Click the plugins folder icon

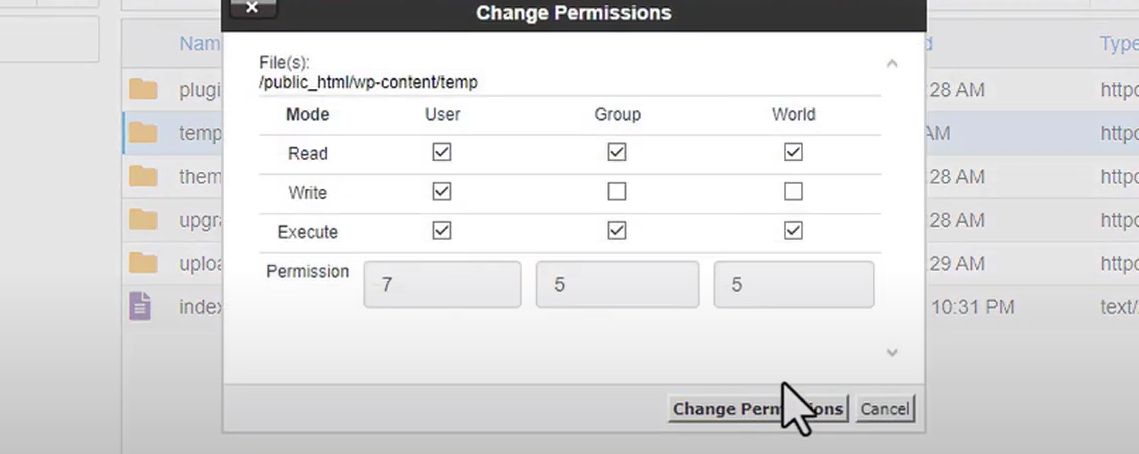(144, 90)
